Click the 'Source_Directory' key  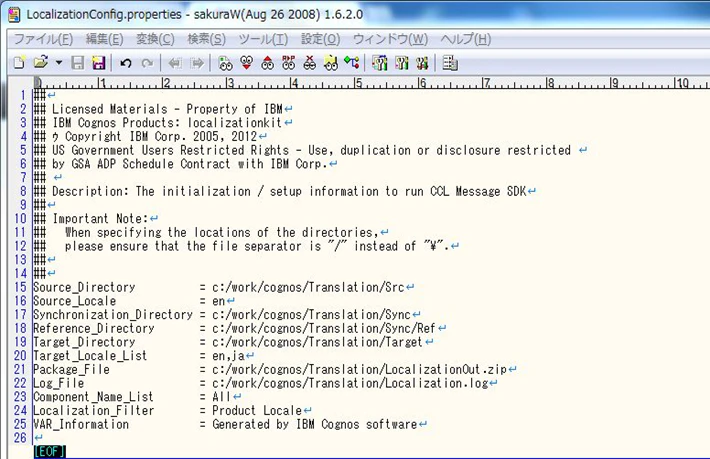tap(84, 287)
